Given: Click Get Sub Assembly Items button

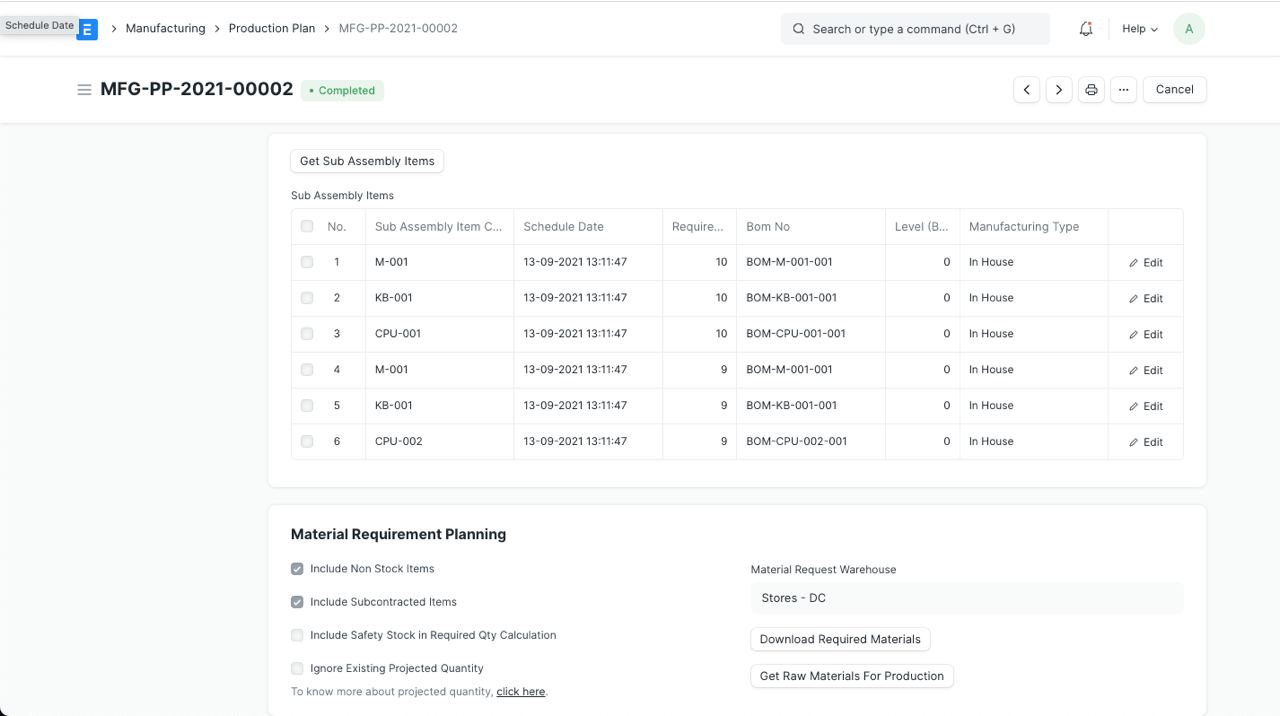Looking at the screenshot, I should [x=367, y=161].
